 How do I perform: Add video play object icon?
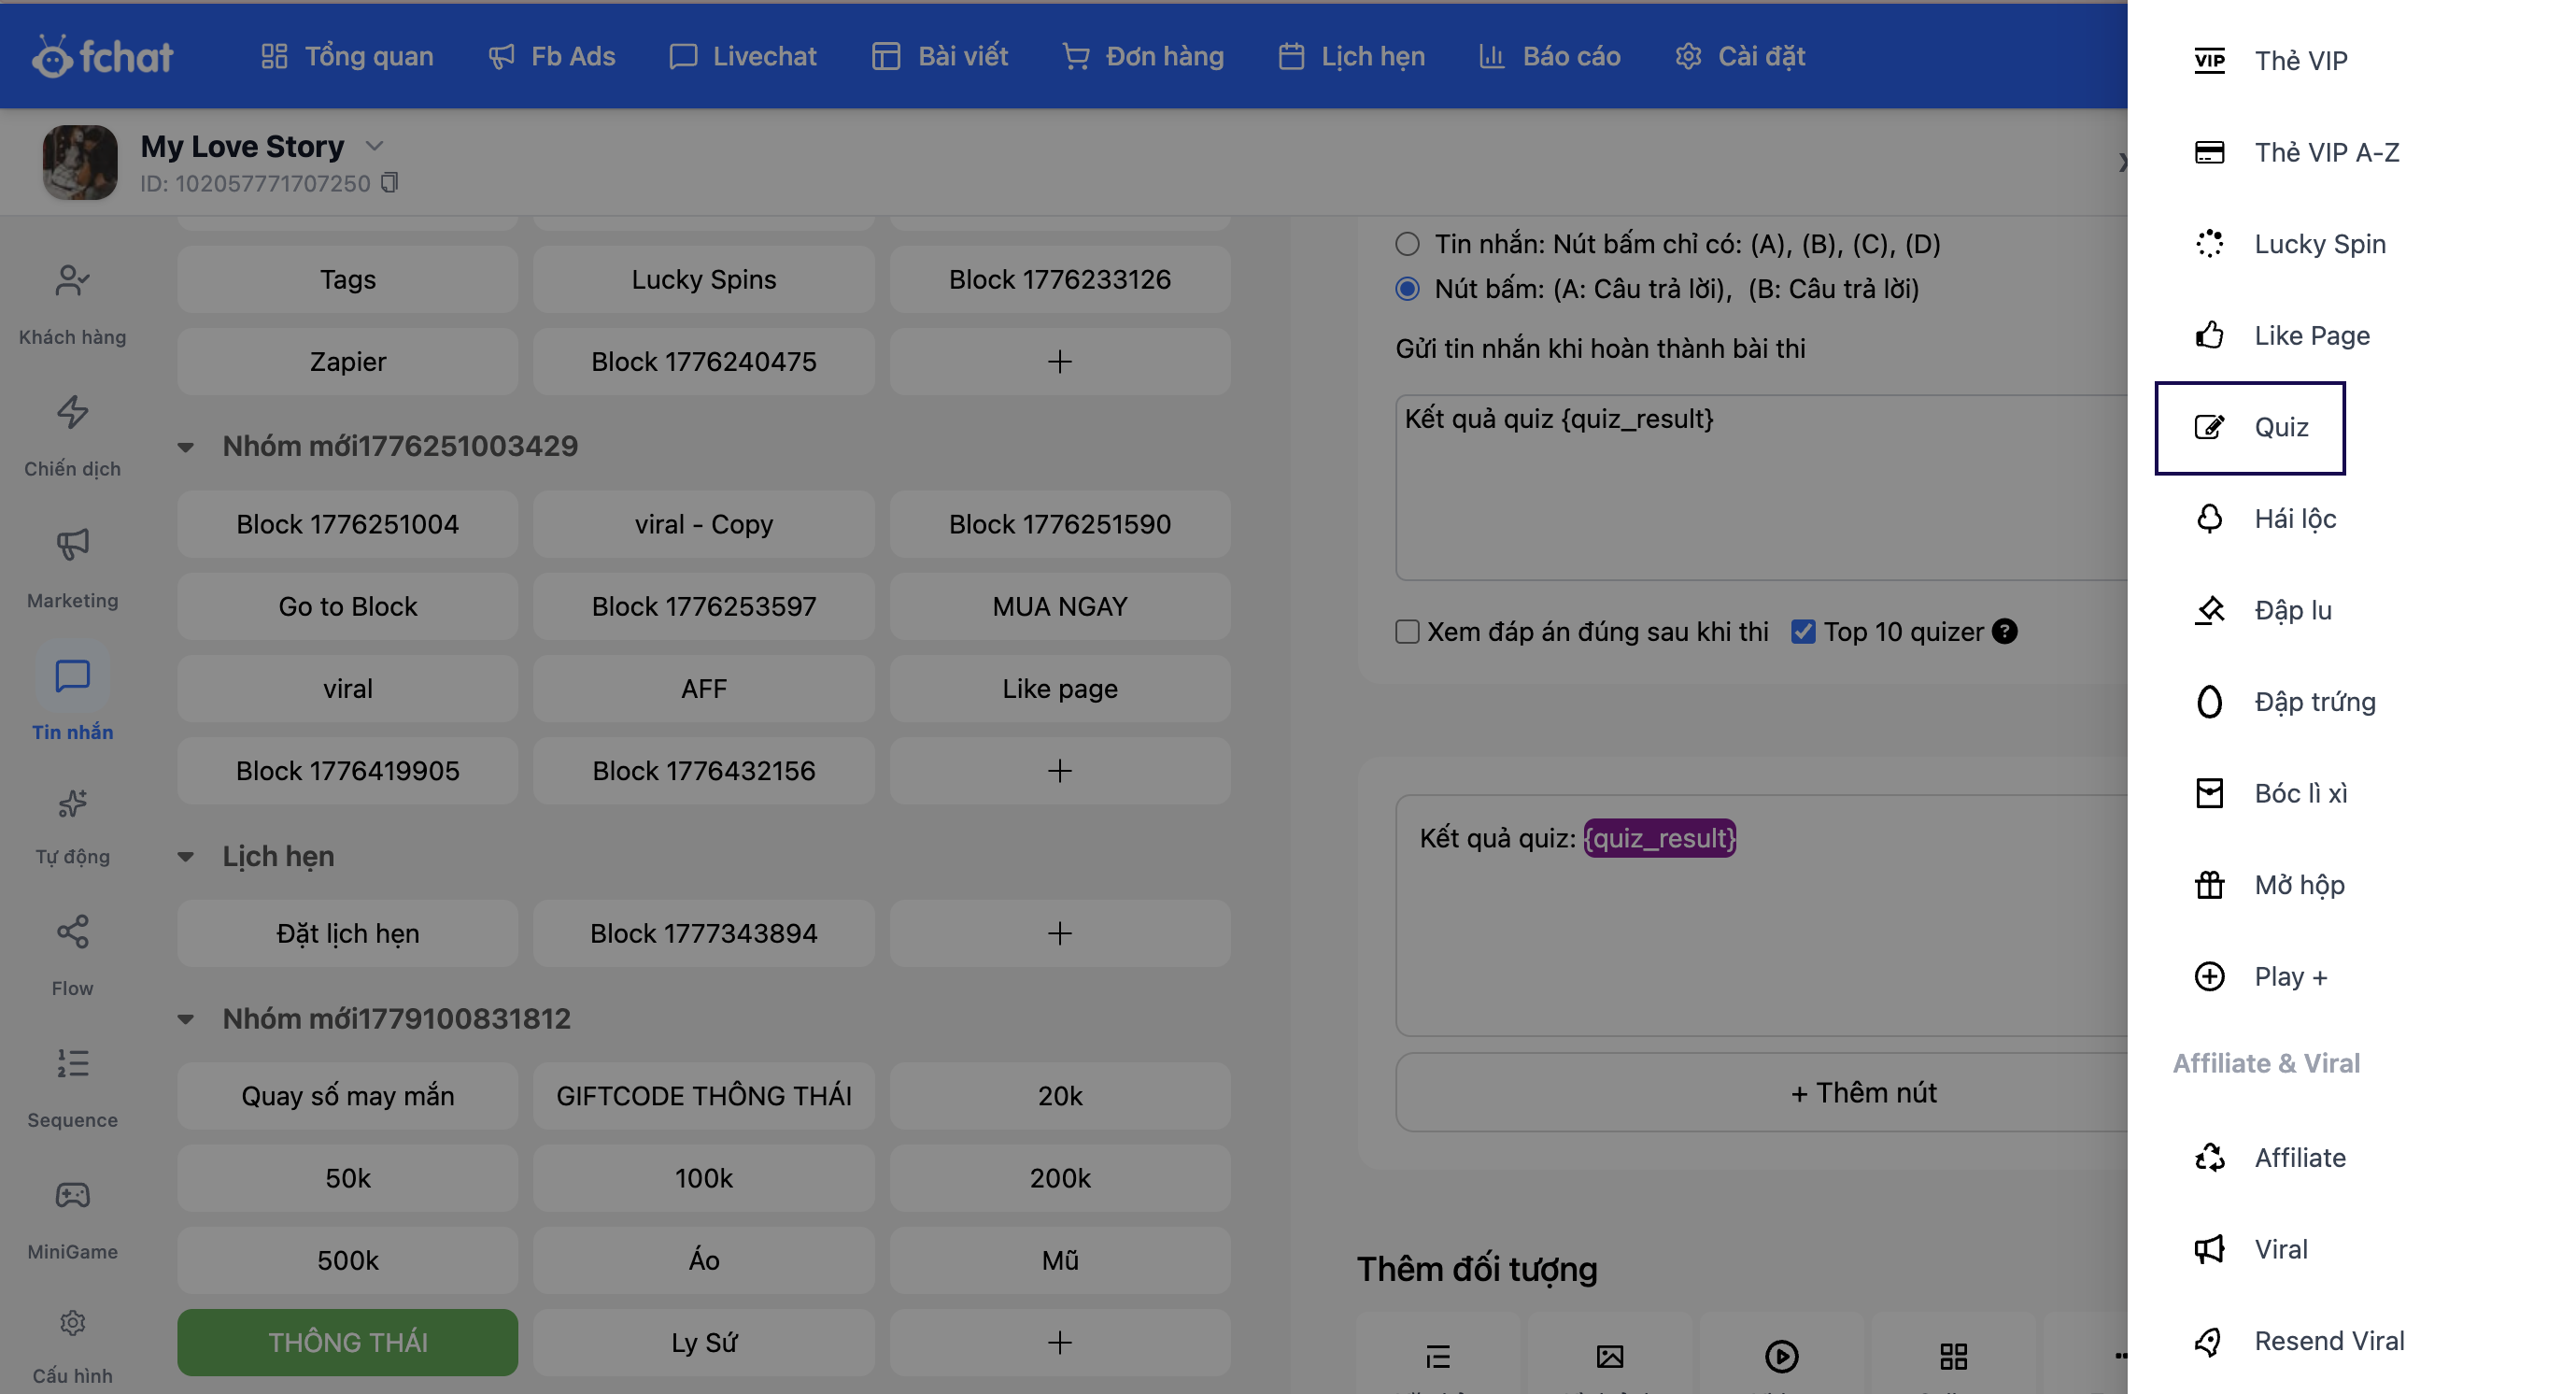coord(1781,1357)
